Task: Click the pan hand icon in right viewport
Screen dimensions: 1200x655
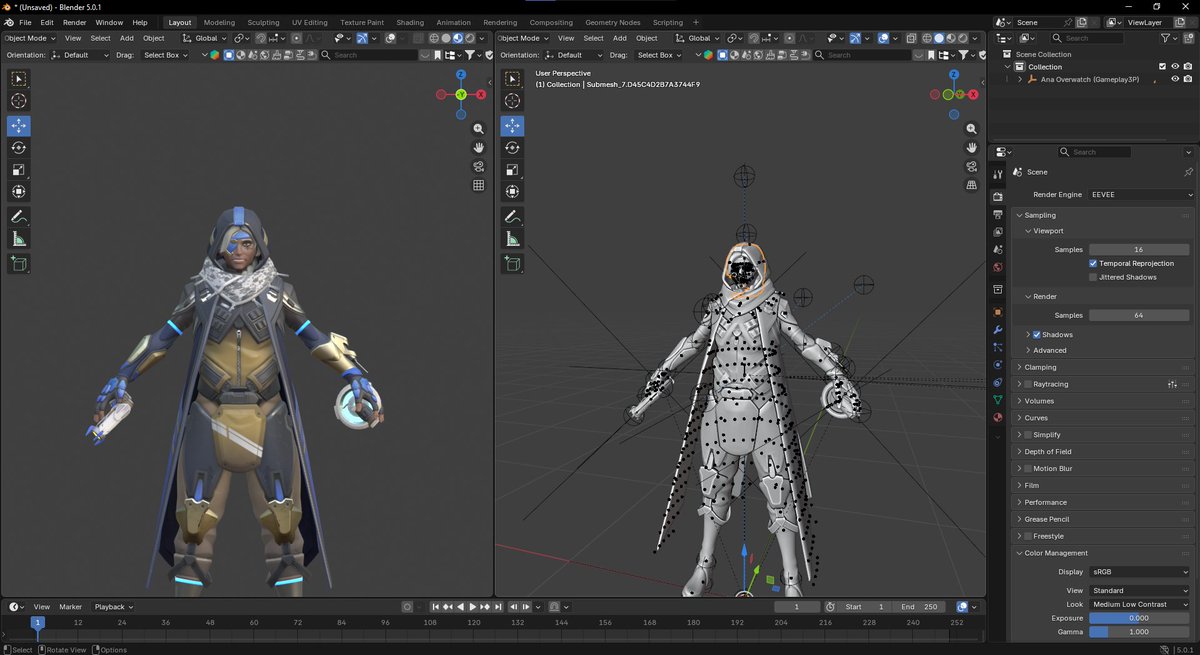Action: tap(971, 147)
